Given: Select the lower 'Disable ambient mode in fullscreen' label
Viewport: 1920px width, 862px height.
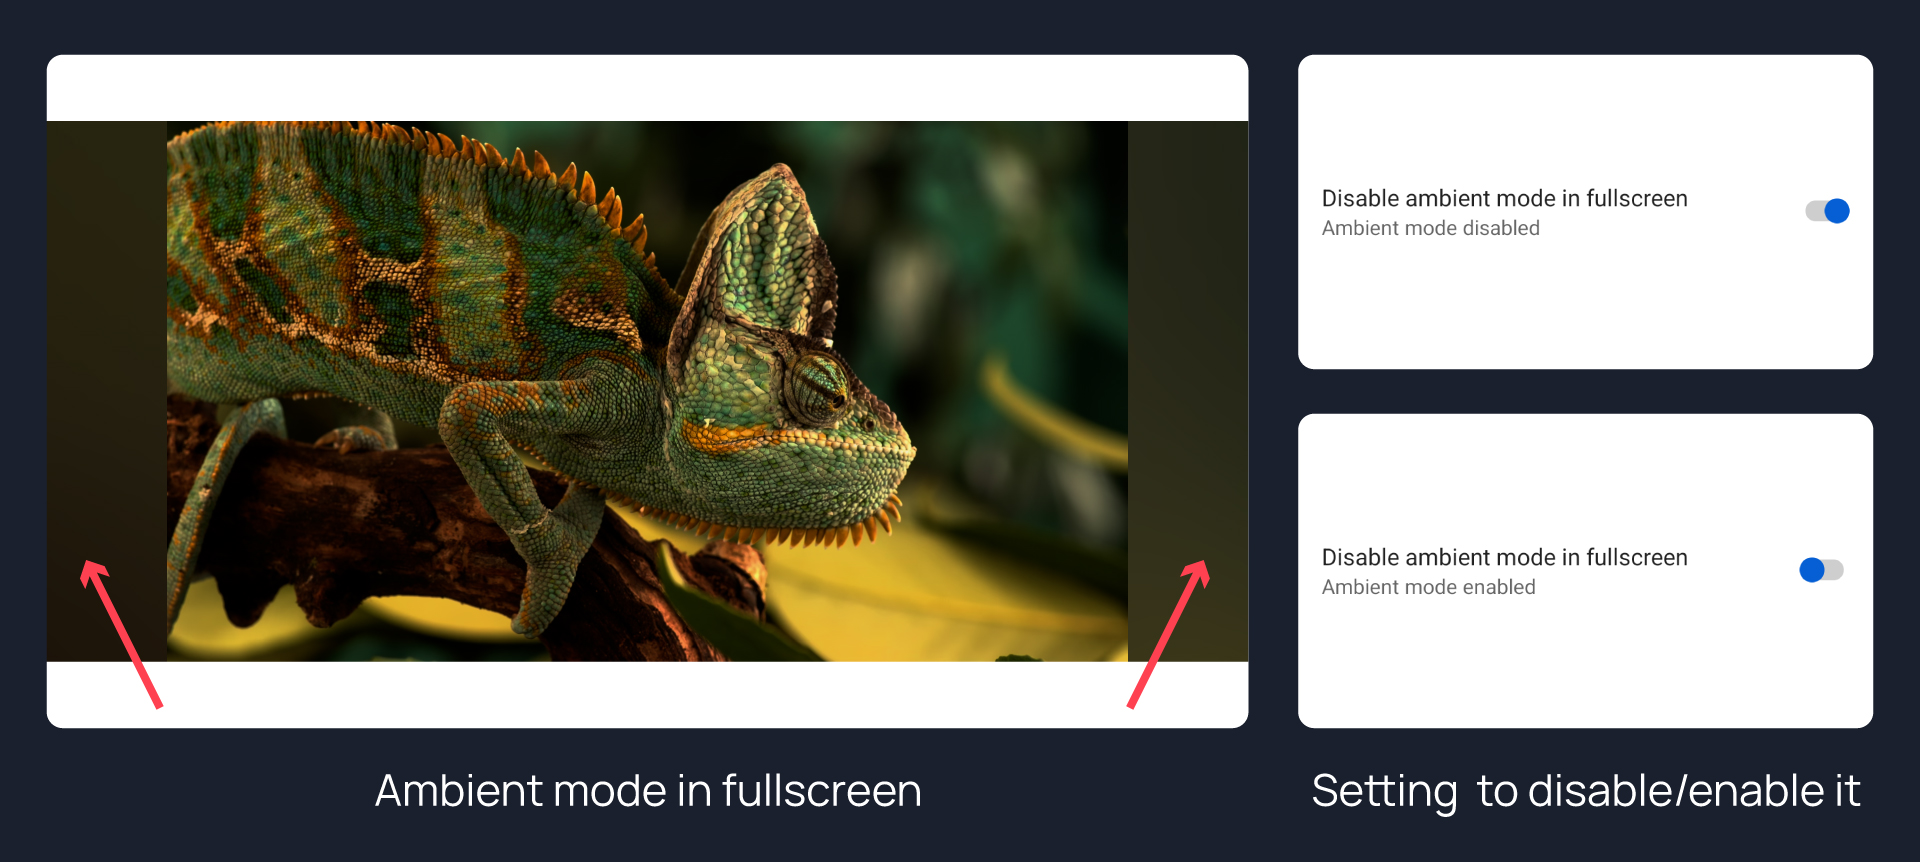Looking at the screenshot, I should 1504,558.
